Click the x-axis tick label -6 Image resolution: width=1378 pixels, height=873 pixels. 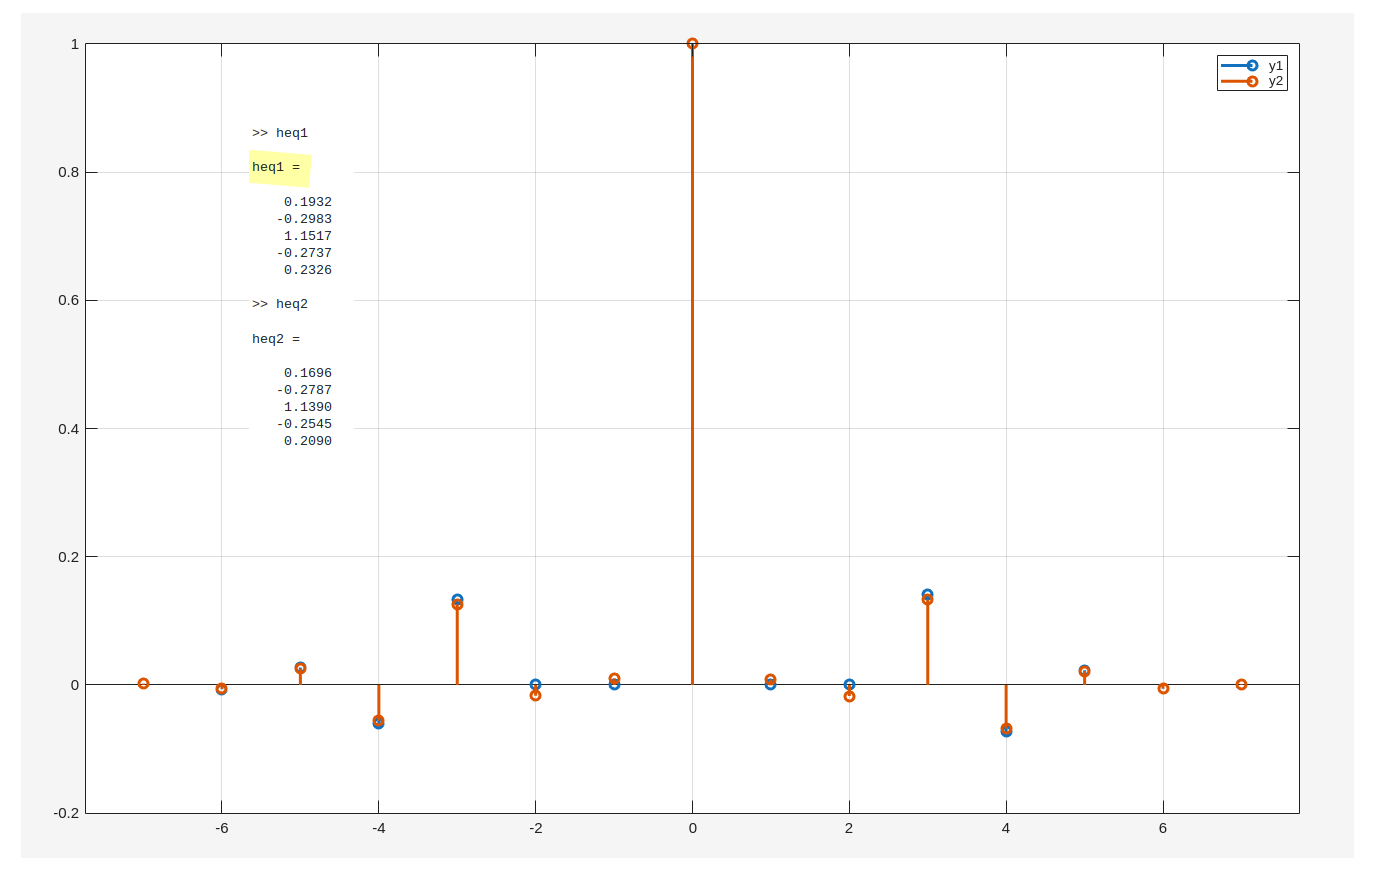pyautogui.click(x=221, y=828)
